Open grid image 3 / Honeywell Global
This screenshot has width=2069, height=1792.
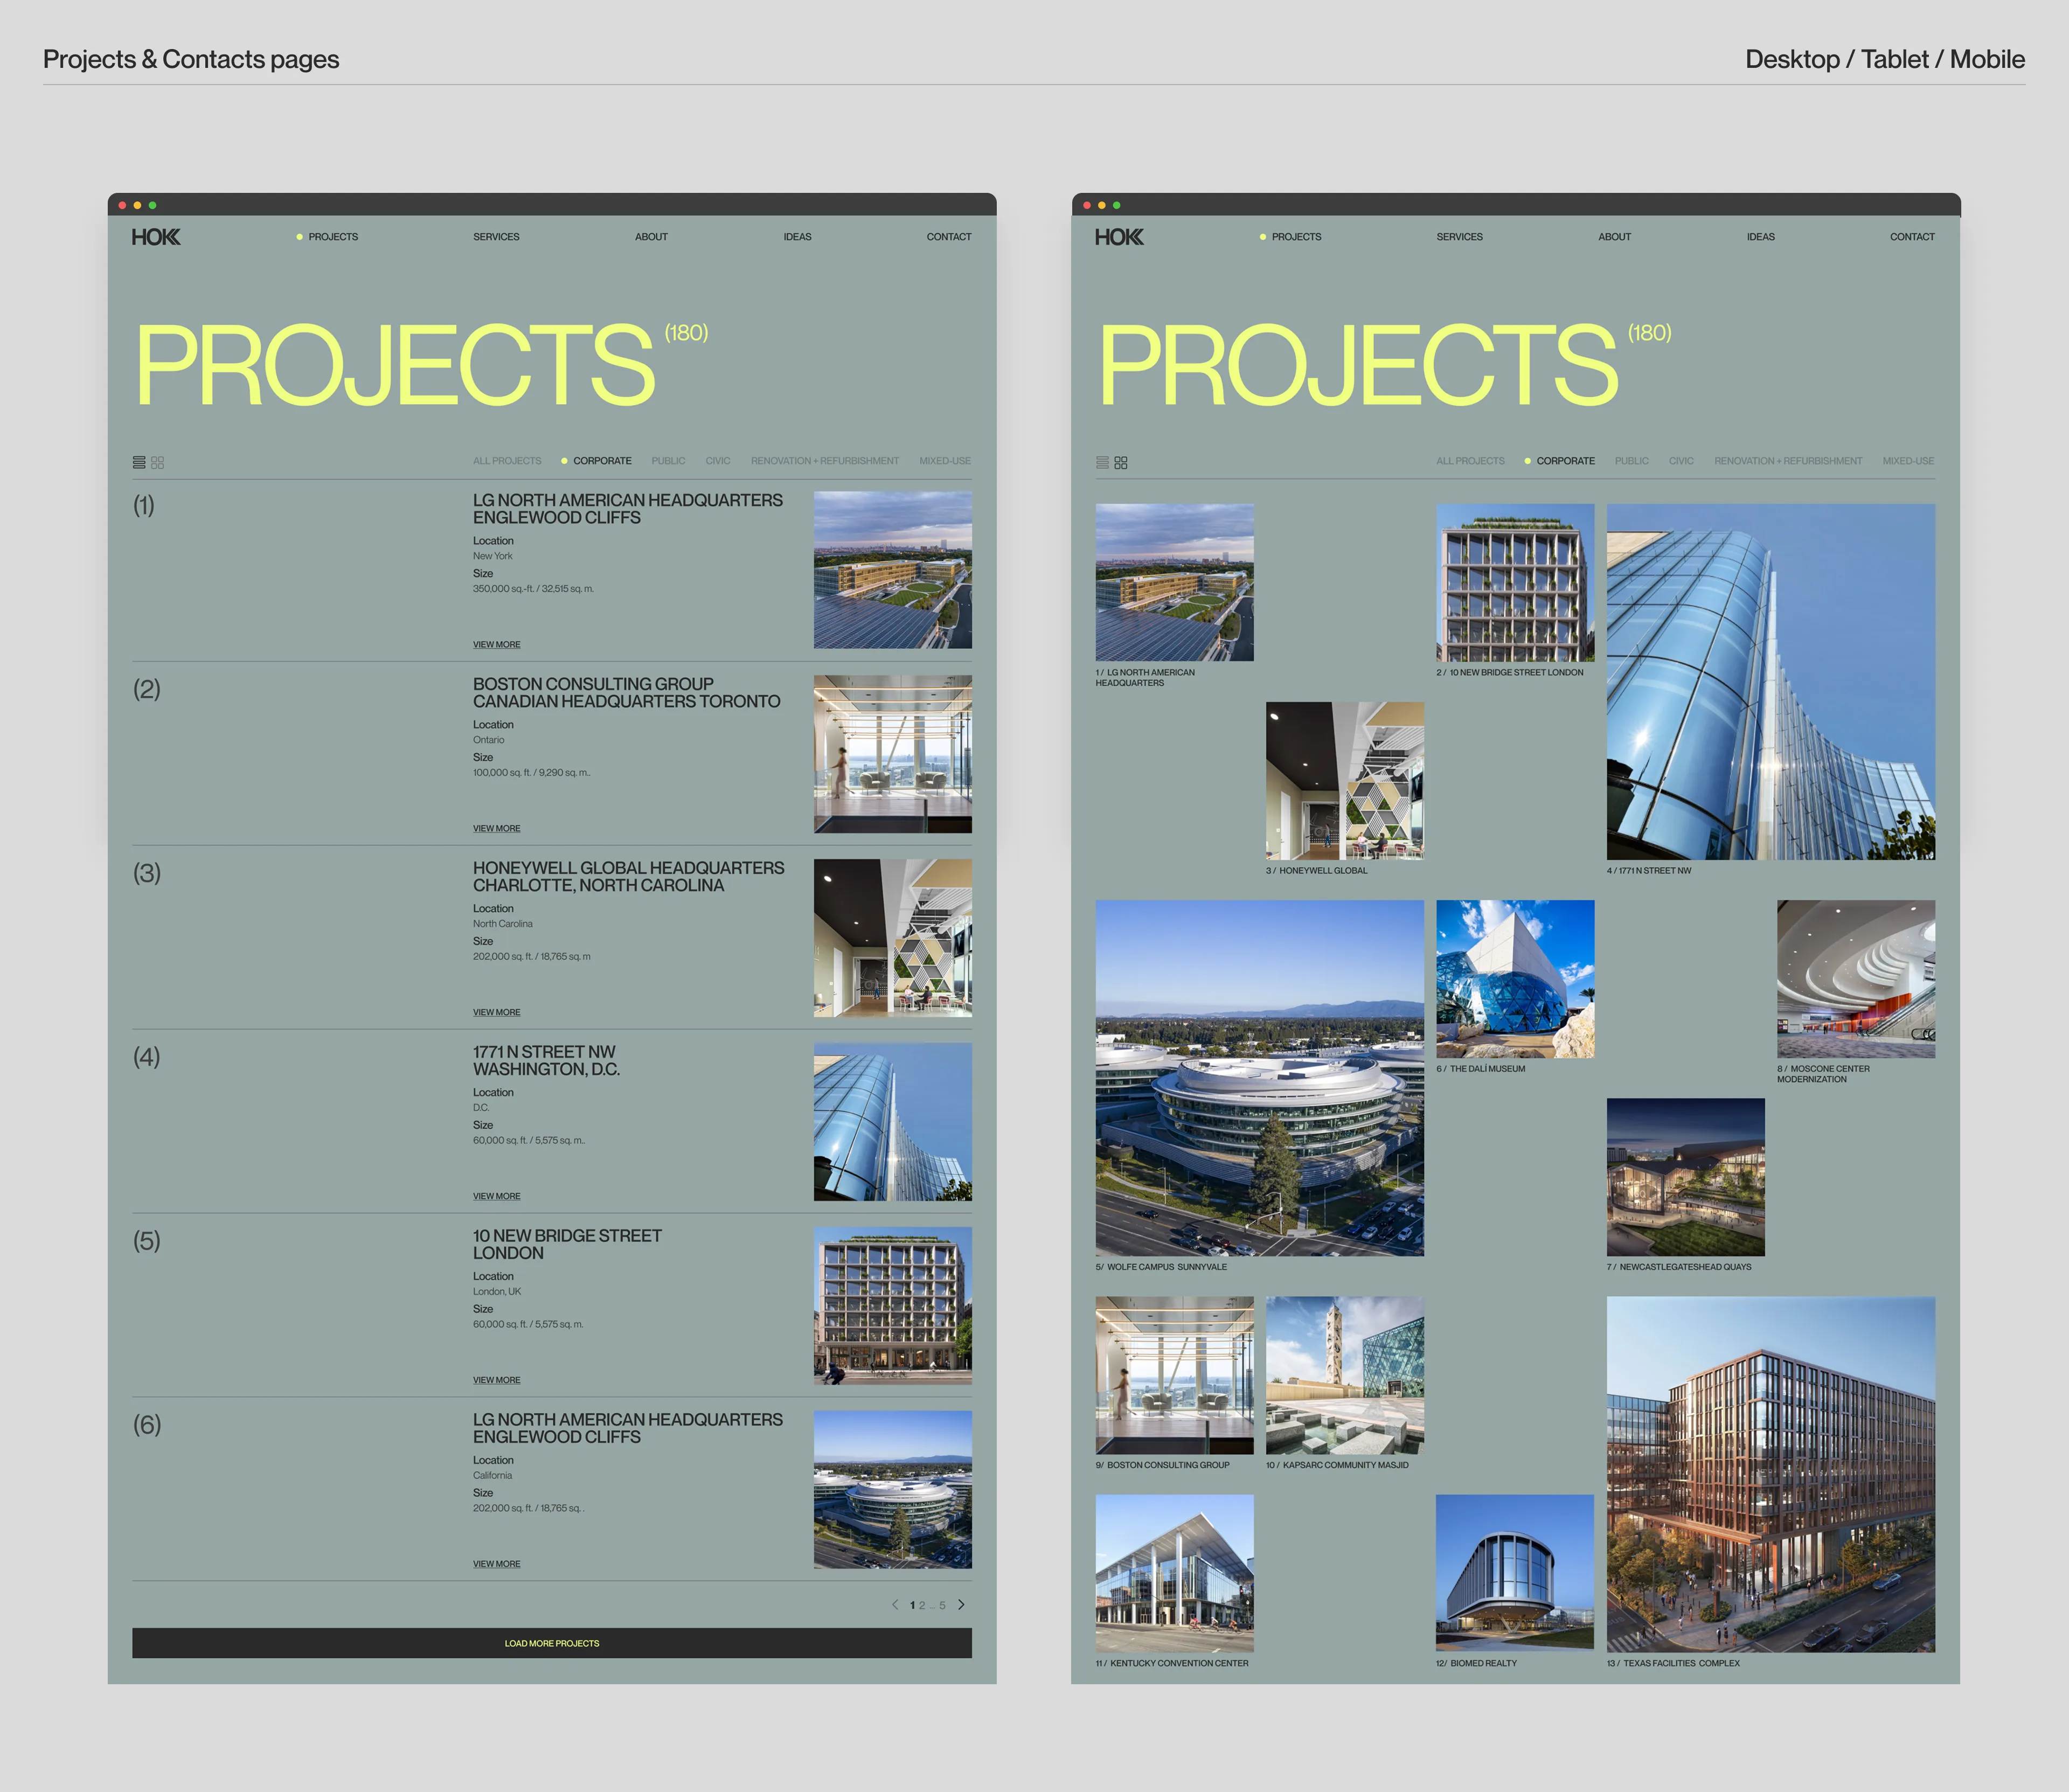point(1345,781)
